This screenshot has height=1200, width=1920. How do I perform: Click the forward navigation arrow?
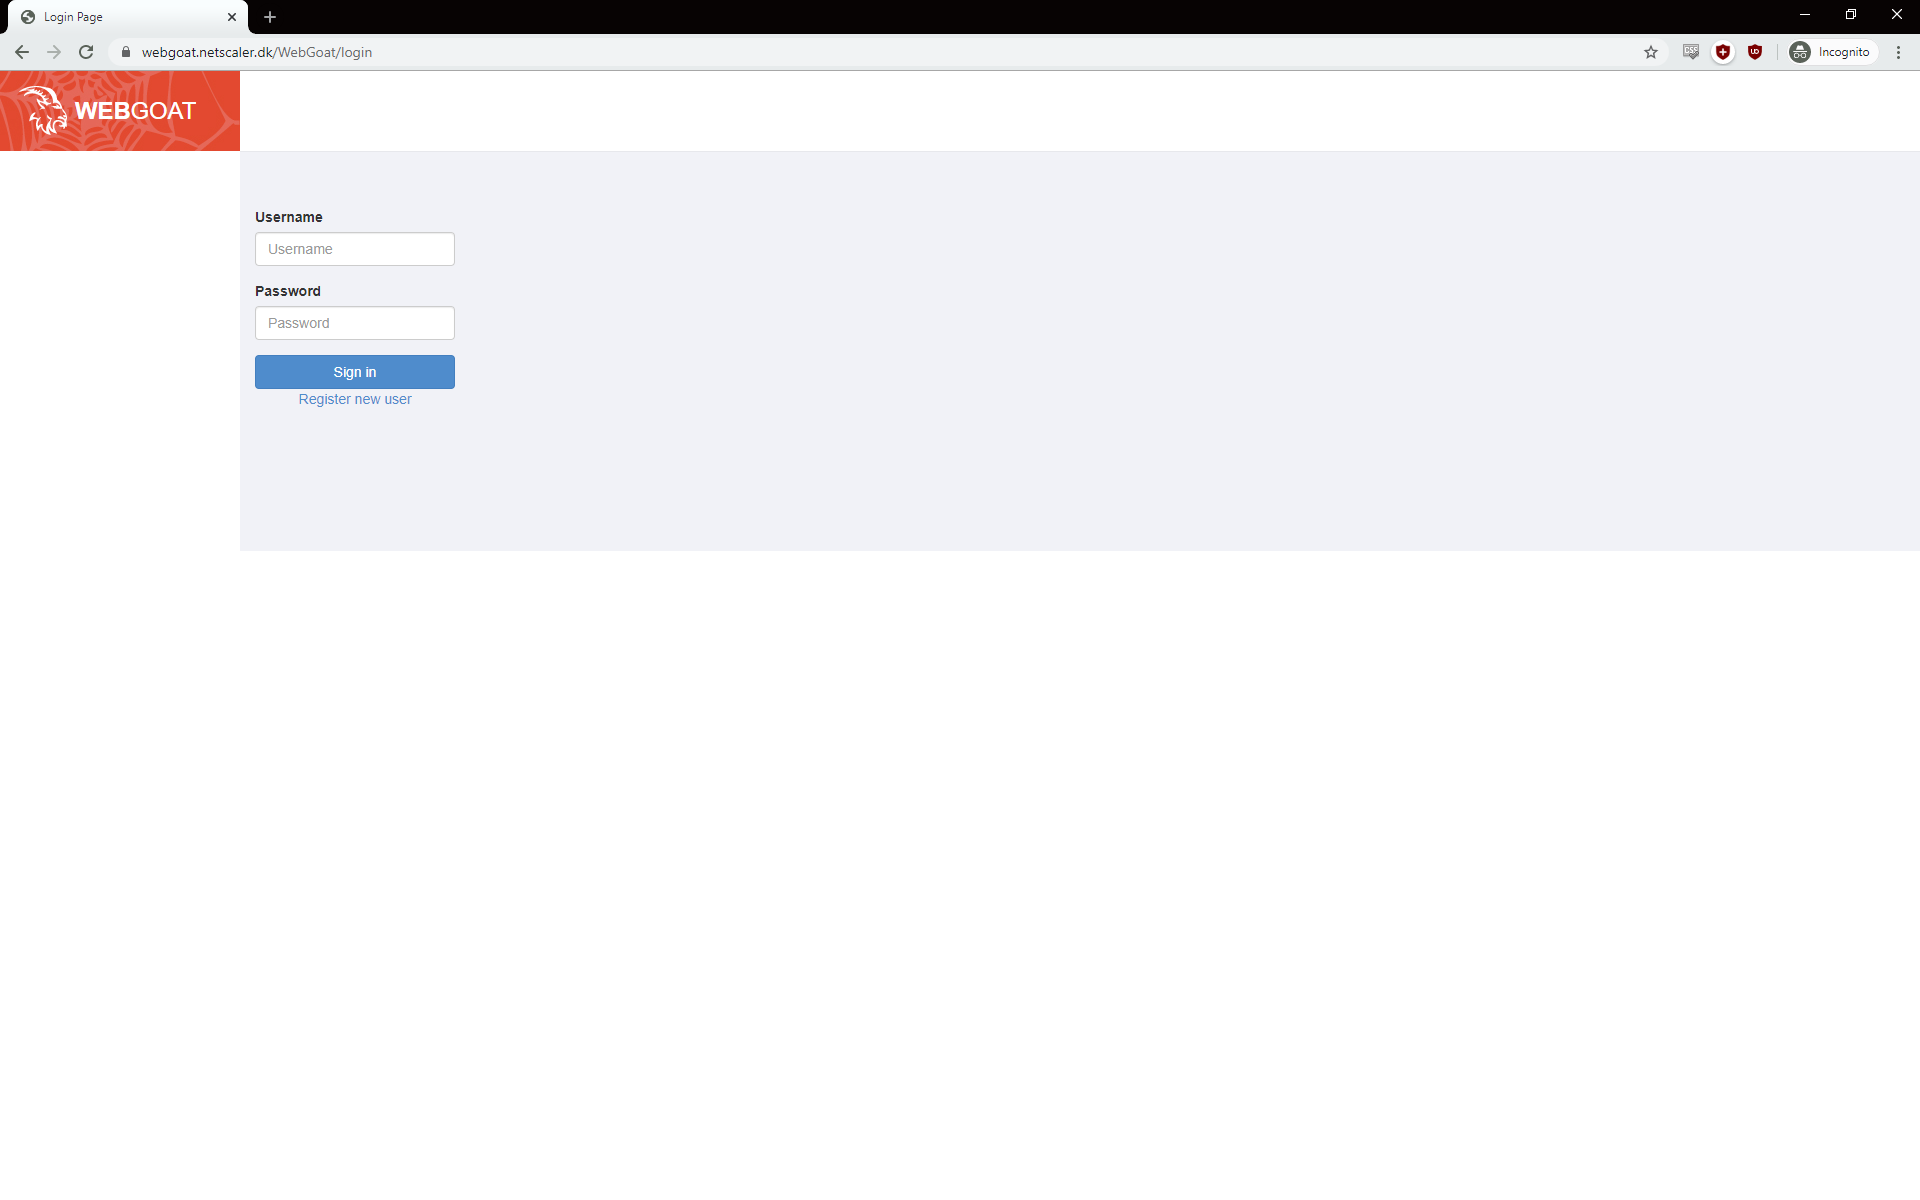pyautogui.click(x=54, y=52)
